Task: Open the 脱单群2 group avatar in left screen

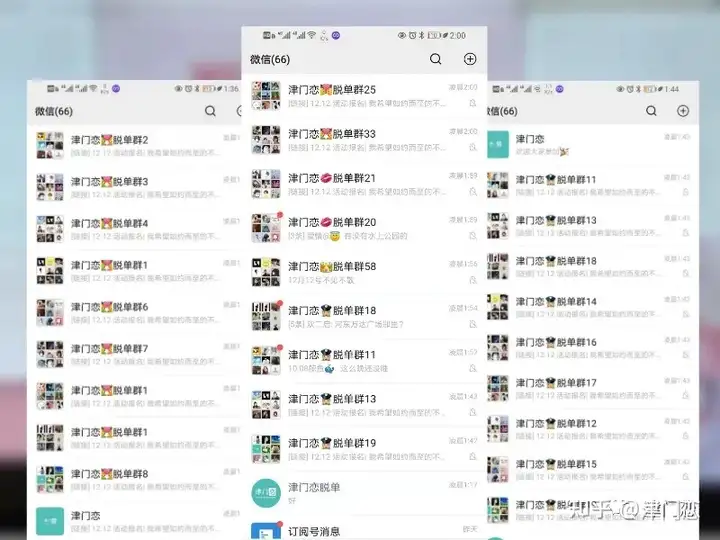Action: [50, 146]
